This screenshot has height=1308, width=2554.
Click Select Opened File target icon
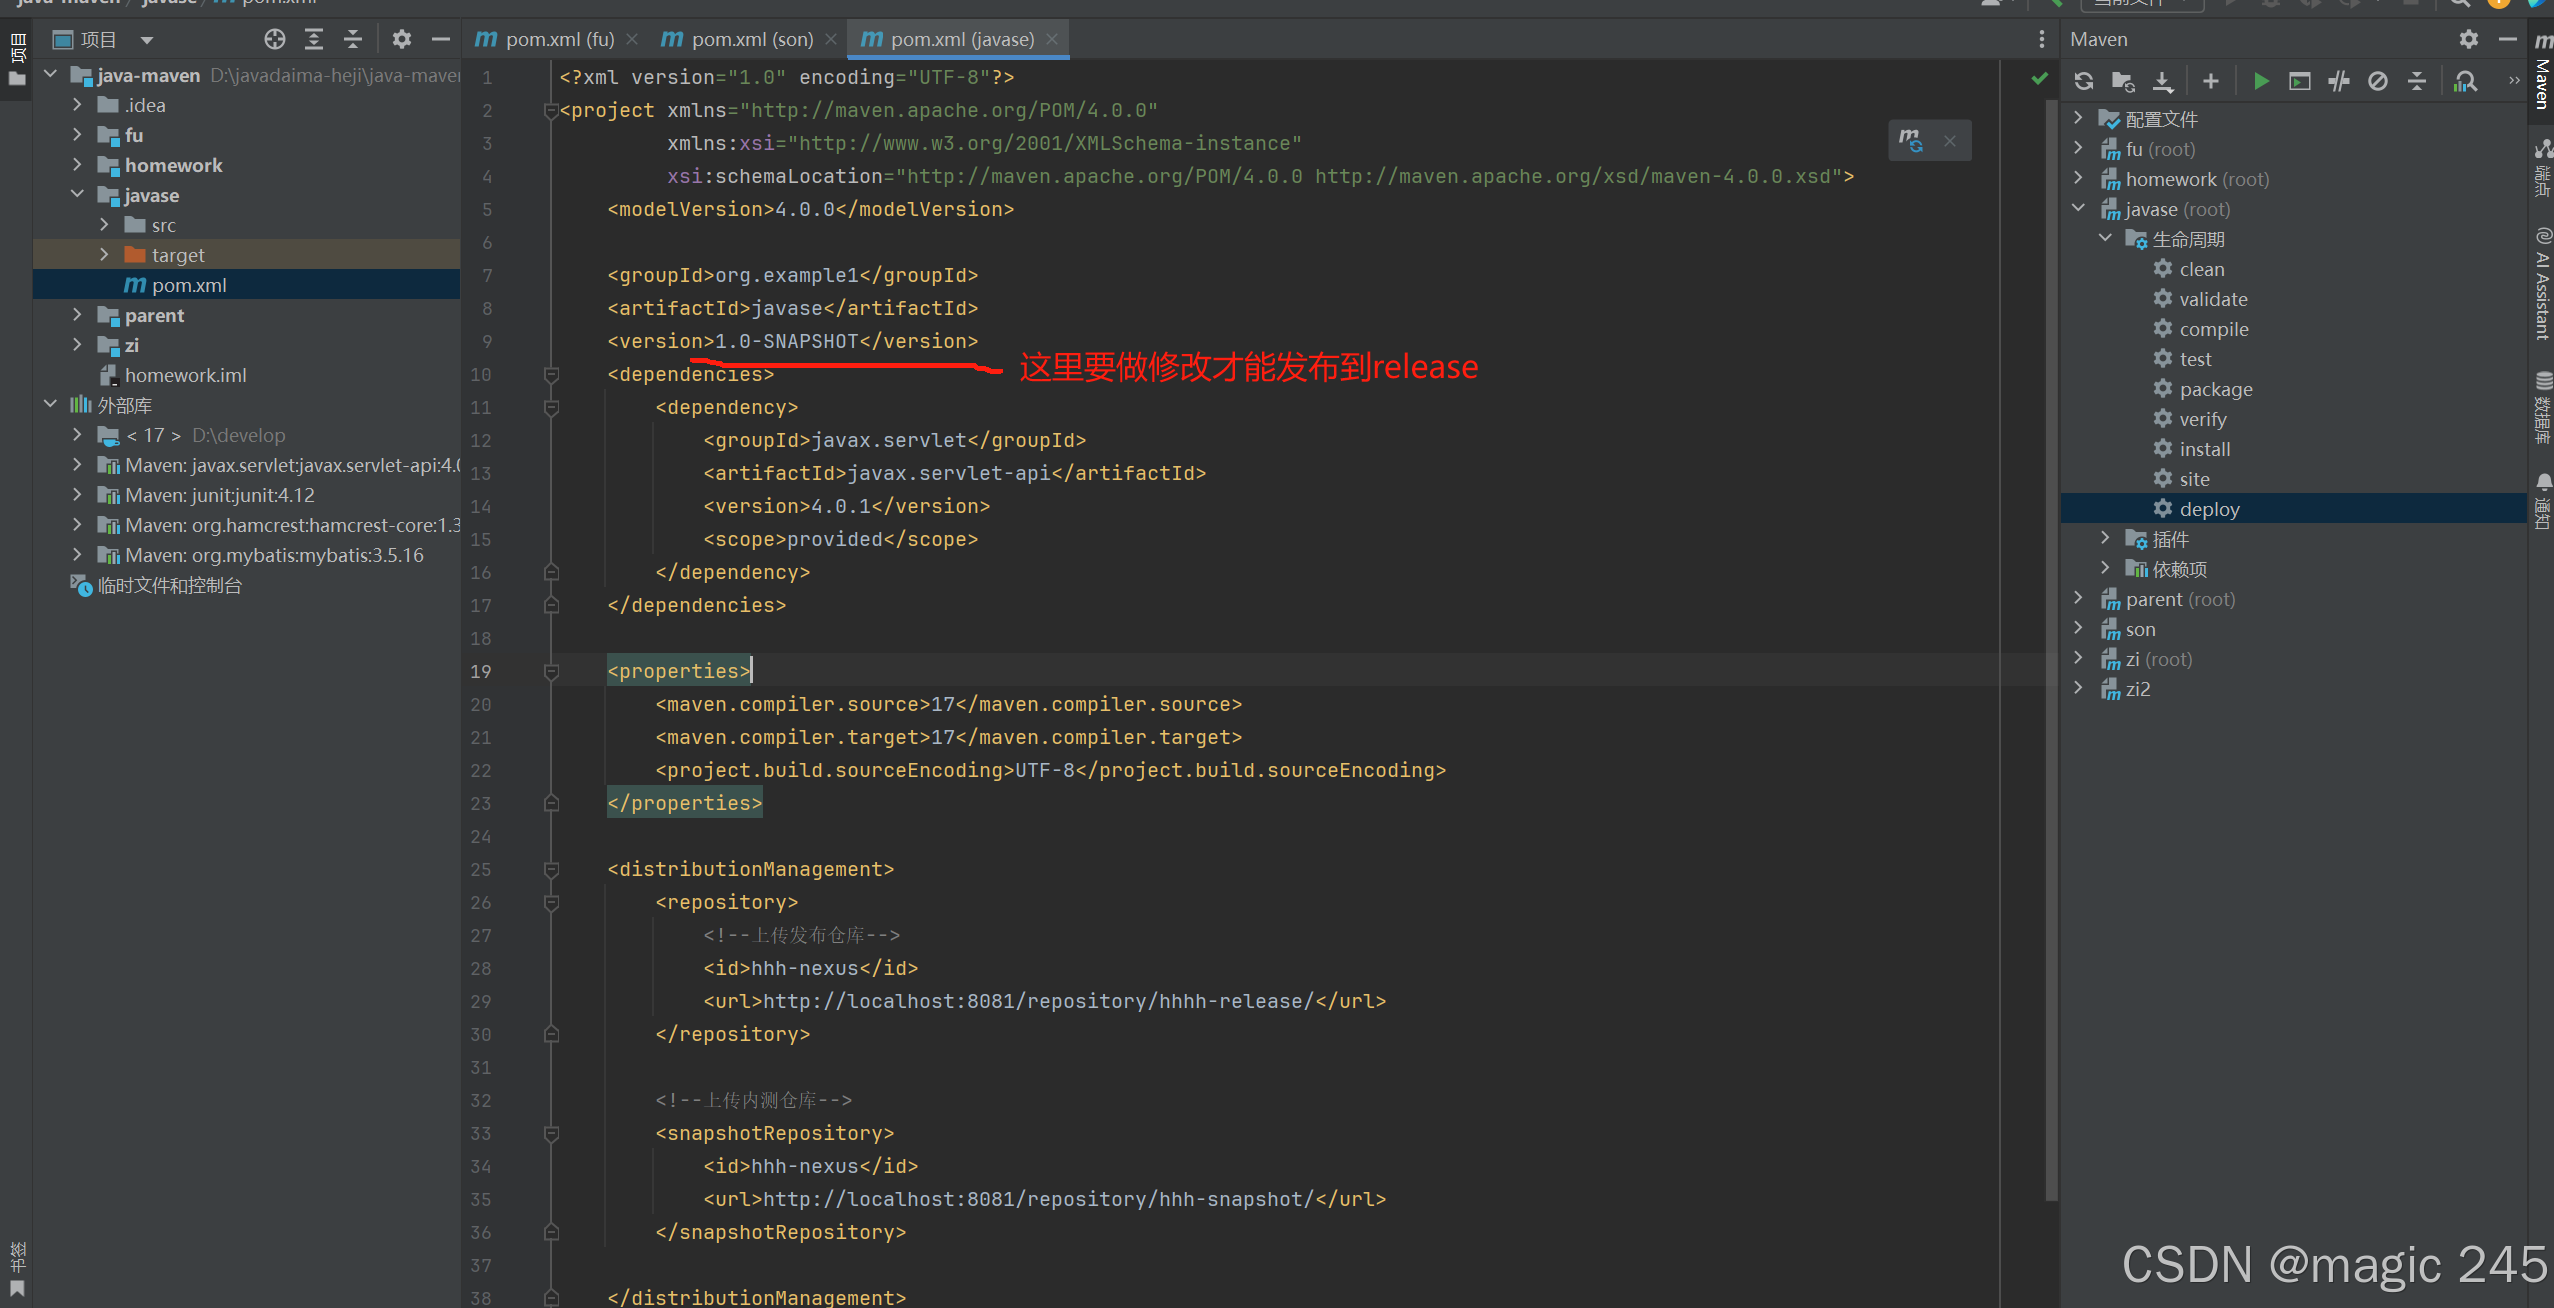[x=275, y=39]
